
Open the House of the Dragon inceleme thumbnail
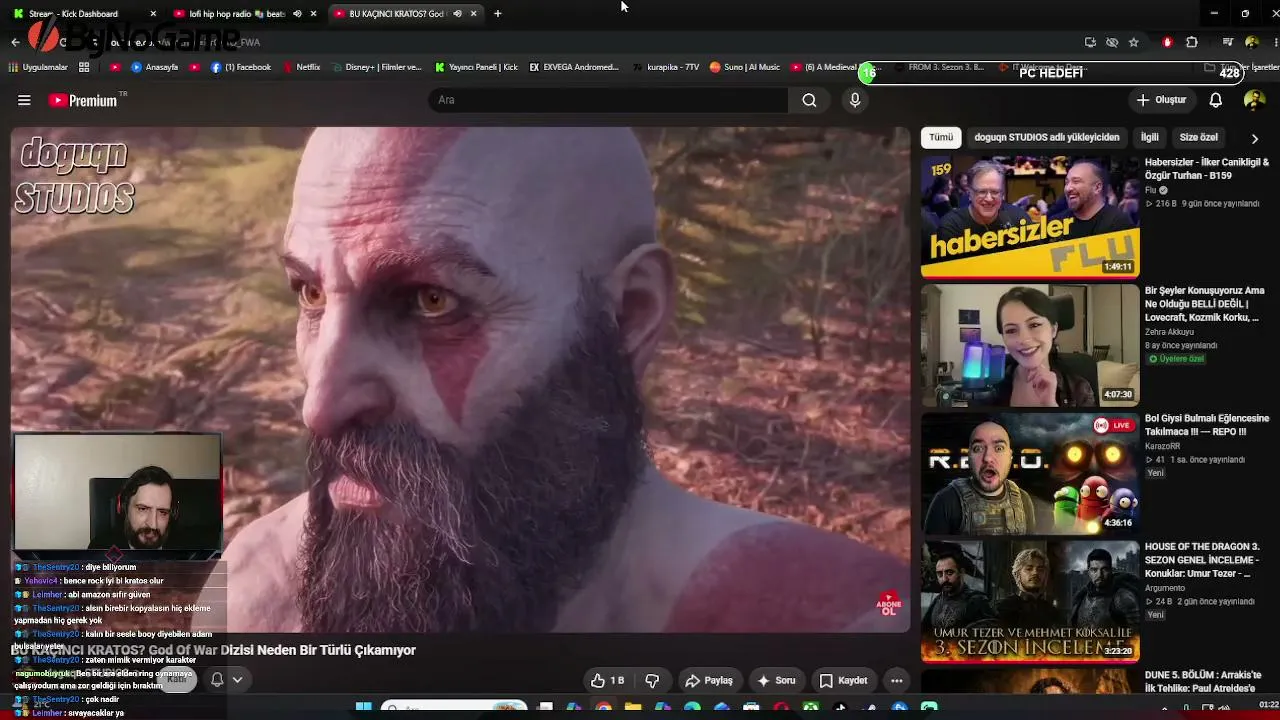point(1030,602)
